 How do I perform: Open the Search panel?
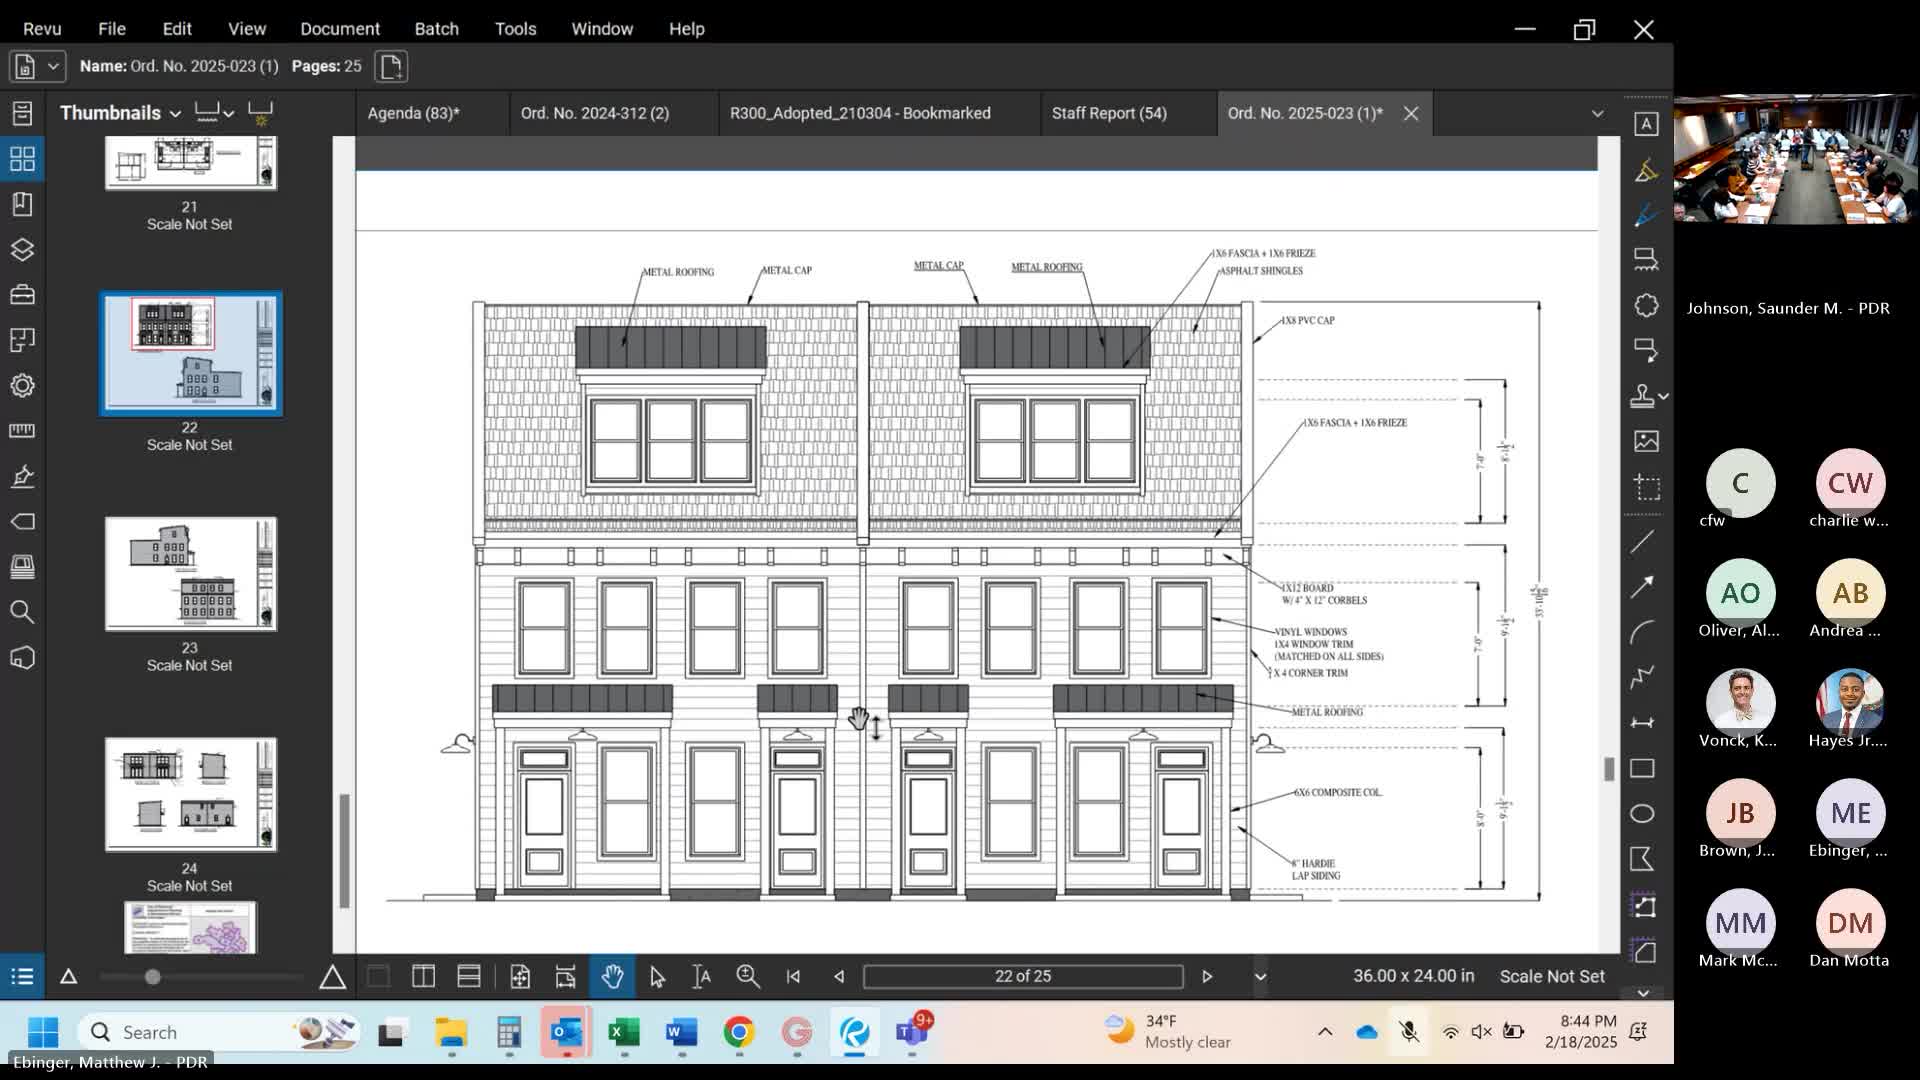pos(22,612)
